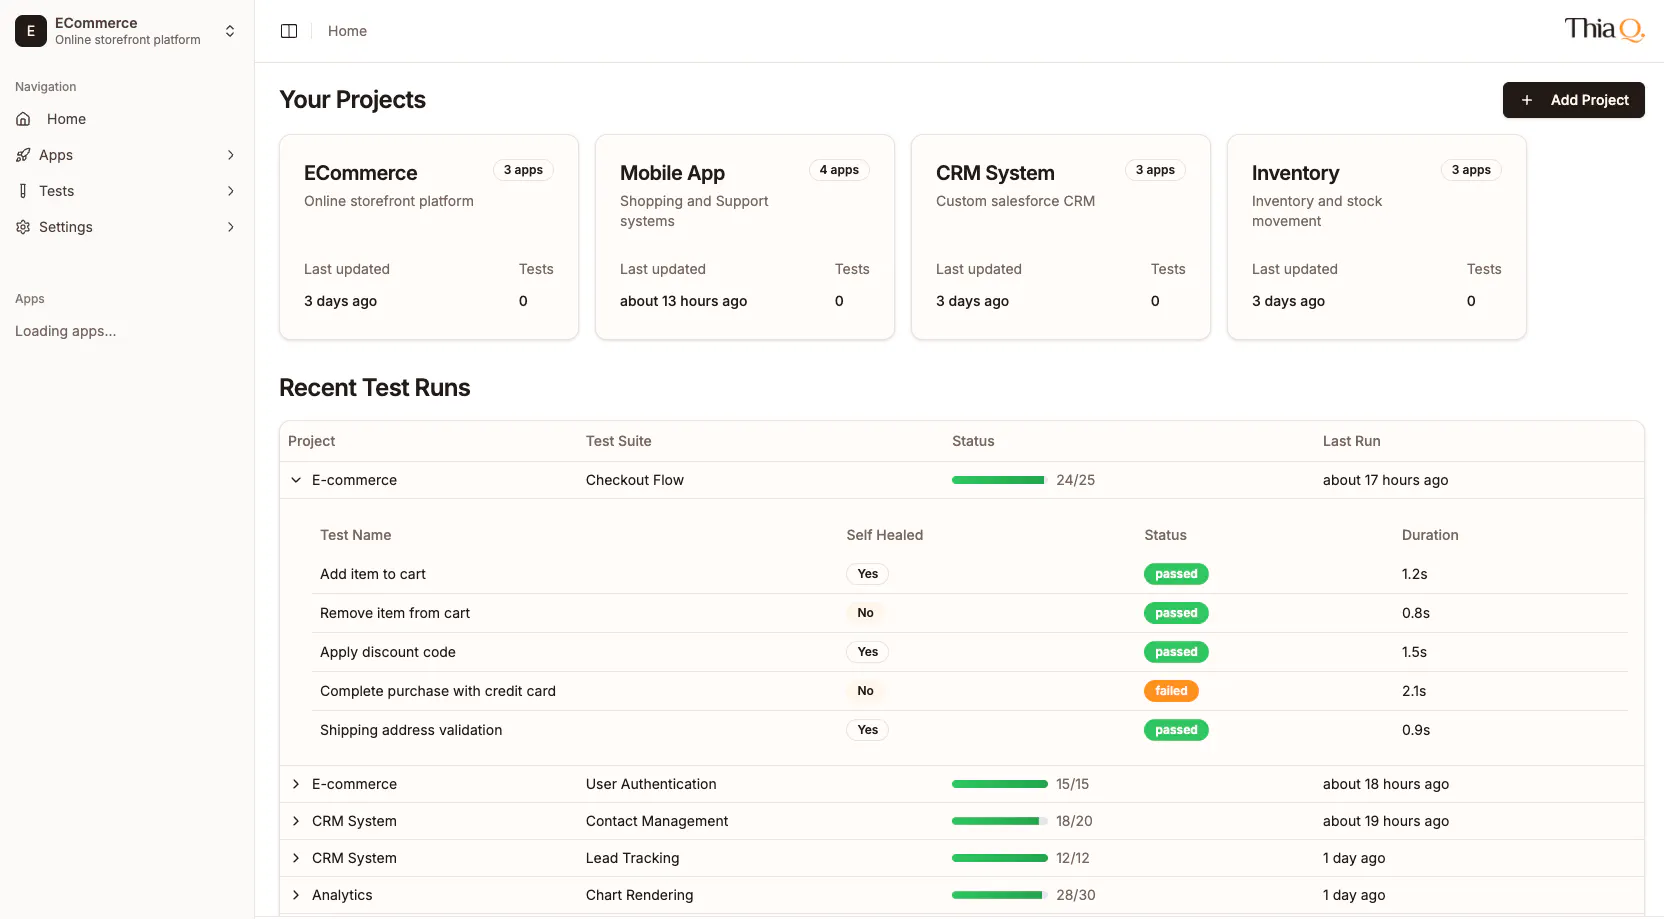Viewport: 1664px width, 919px height.
Task: Expand the Settings navigation submenu chevron
Action: (x=231, y=227)
